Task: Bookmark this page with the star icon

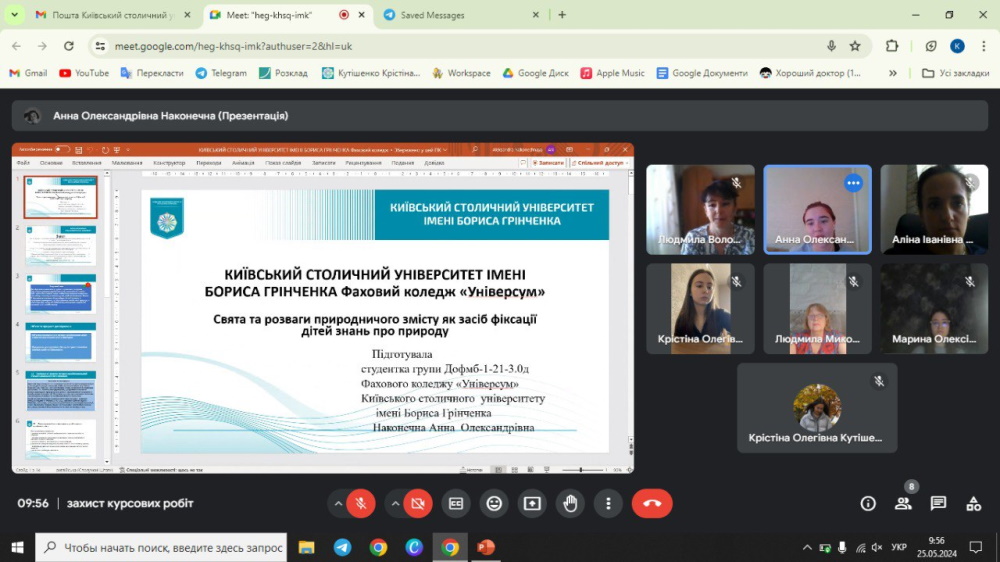Action: coord(855,46)
